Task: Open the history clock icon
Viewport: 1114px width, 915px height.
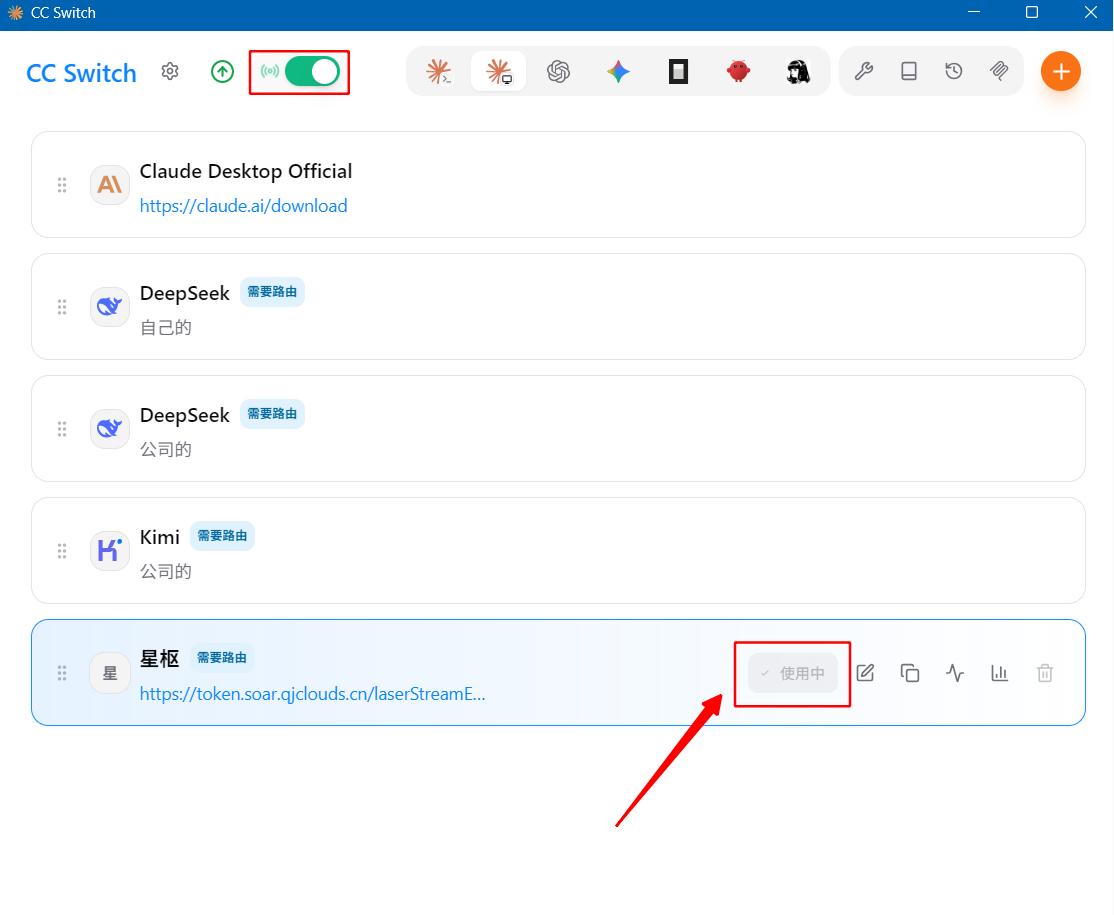Action: tap(953, 71)
